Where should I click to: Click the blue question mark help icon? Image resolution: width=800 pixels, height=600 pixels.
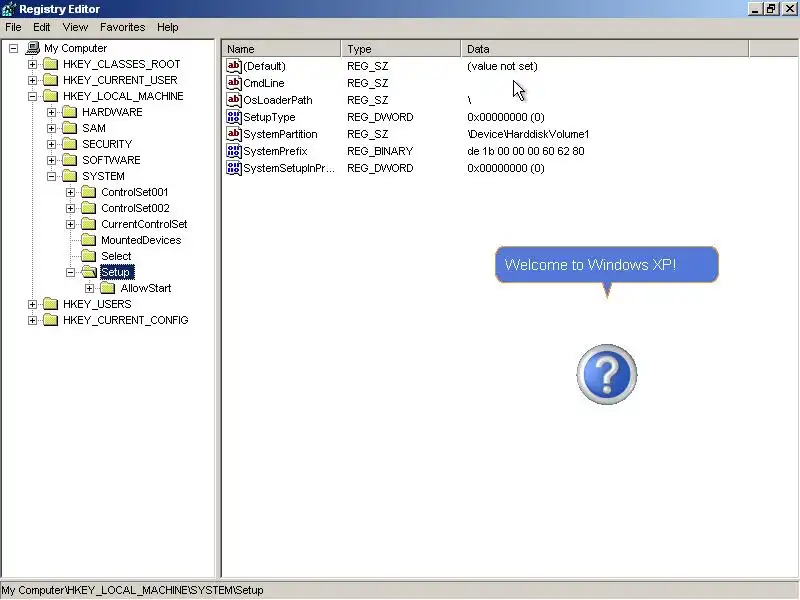[607, 374]
